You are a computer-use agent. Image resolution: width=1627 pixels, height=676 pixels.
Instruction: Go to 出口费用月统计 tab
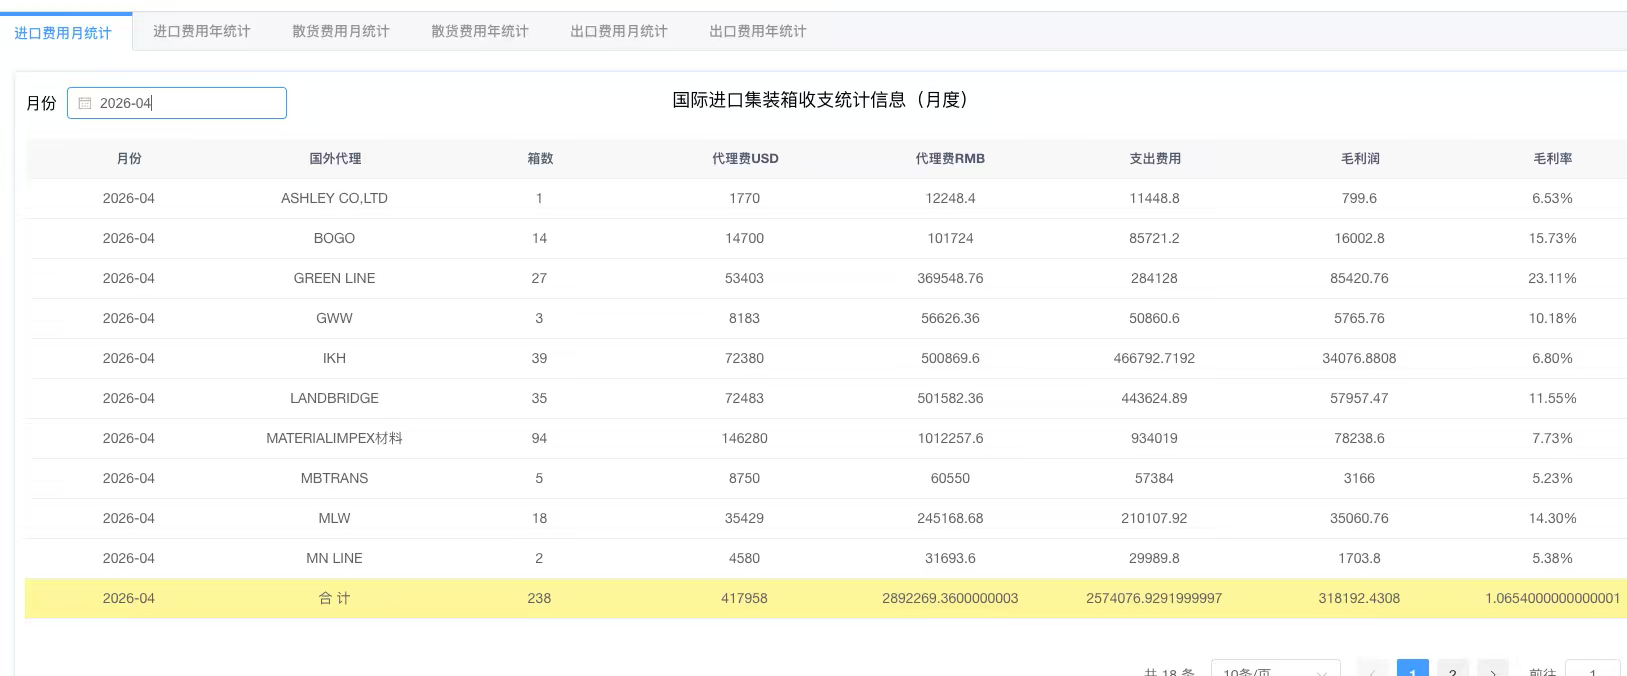click(619, 32)
